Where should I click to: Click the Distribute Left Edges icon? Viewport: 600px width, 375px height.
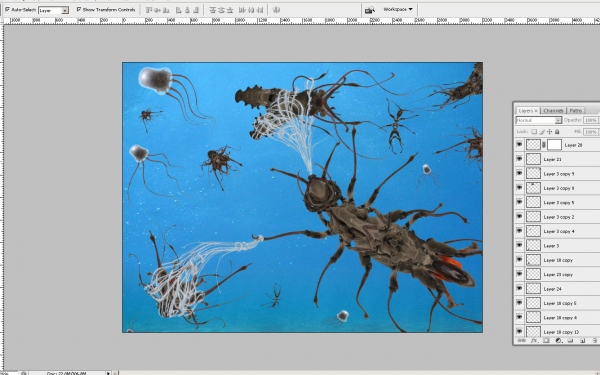[243, 10]
